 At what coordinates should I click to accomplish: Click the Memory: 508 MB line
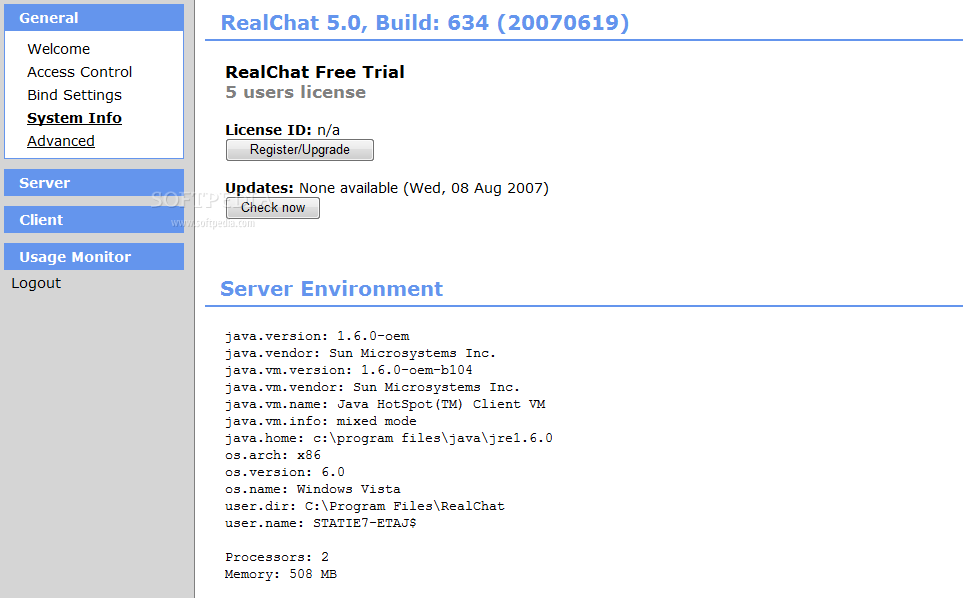click(281, 574)
